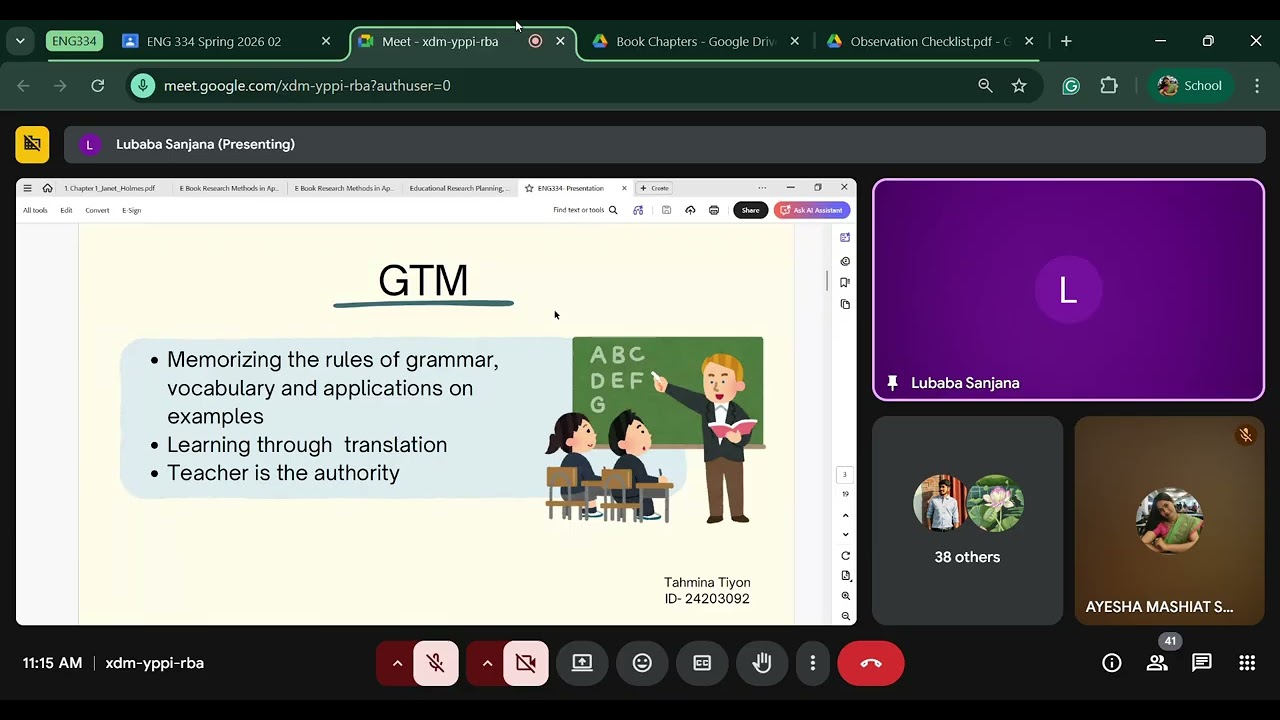Image resolution: width=1280 pixels, height=720 pixels.
Task: Turn on camera in Meet toolbar
Action: (x=526, y=663)
